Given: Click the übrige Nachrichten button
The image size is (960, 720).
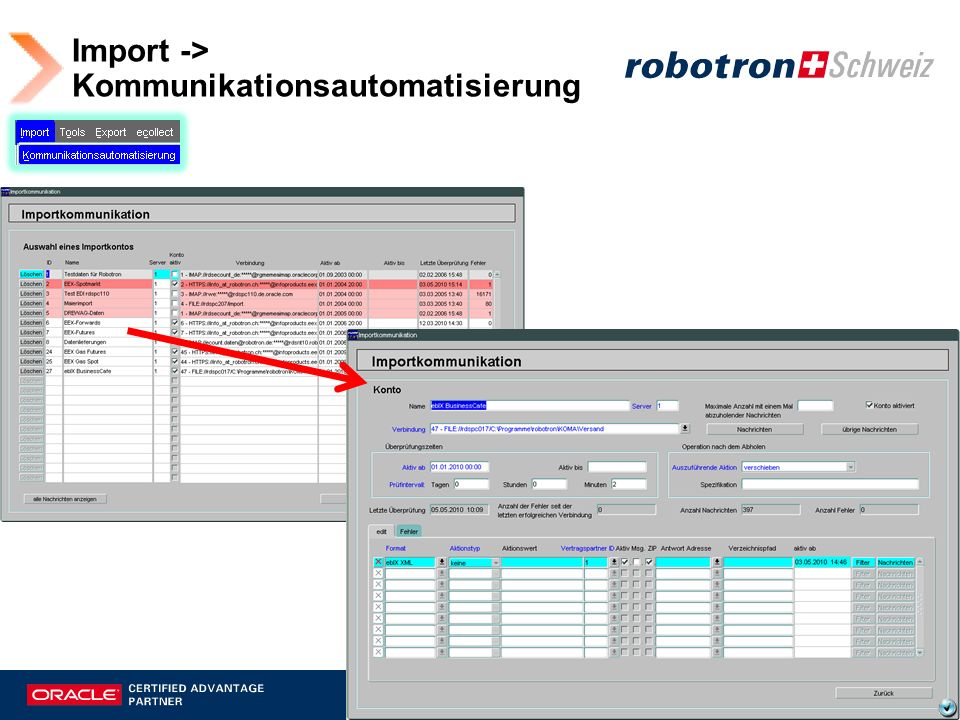Looking at the screenshot, I should point(869,430).
